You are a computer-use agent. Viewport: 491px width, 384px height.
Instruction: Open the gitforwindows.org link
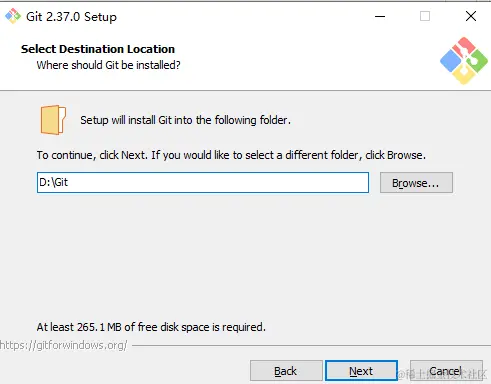coord(63,345)
